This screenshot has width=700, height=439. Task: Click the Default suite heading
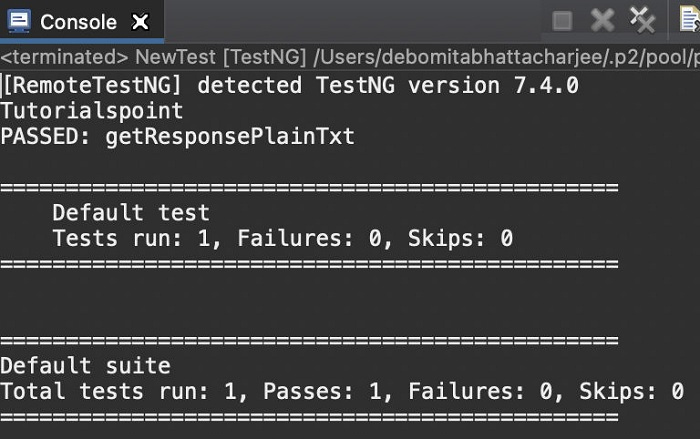click(x=85, y=366)
